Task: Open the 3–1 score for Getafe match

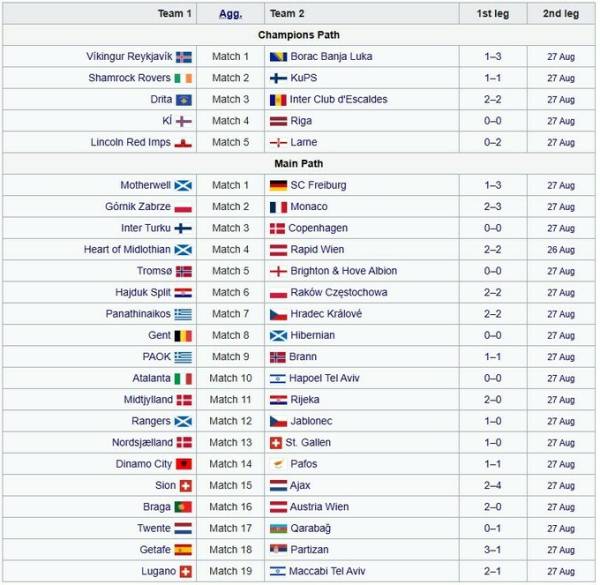Action: (492, 549)
